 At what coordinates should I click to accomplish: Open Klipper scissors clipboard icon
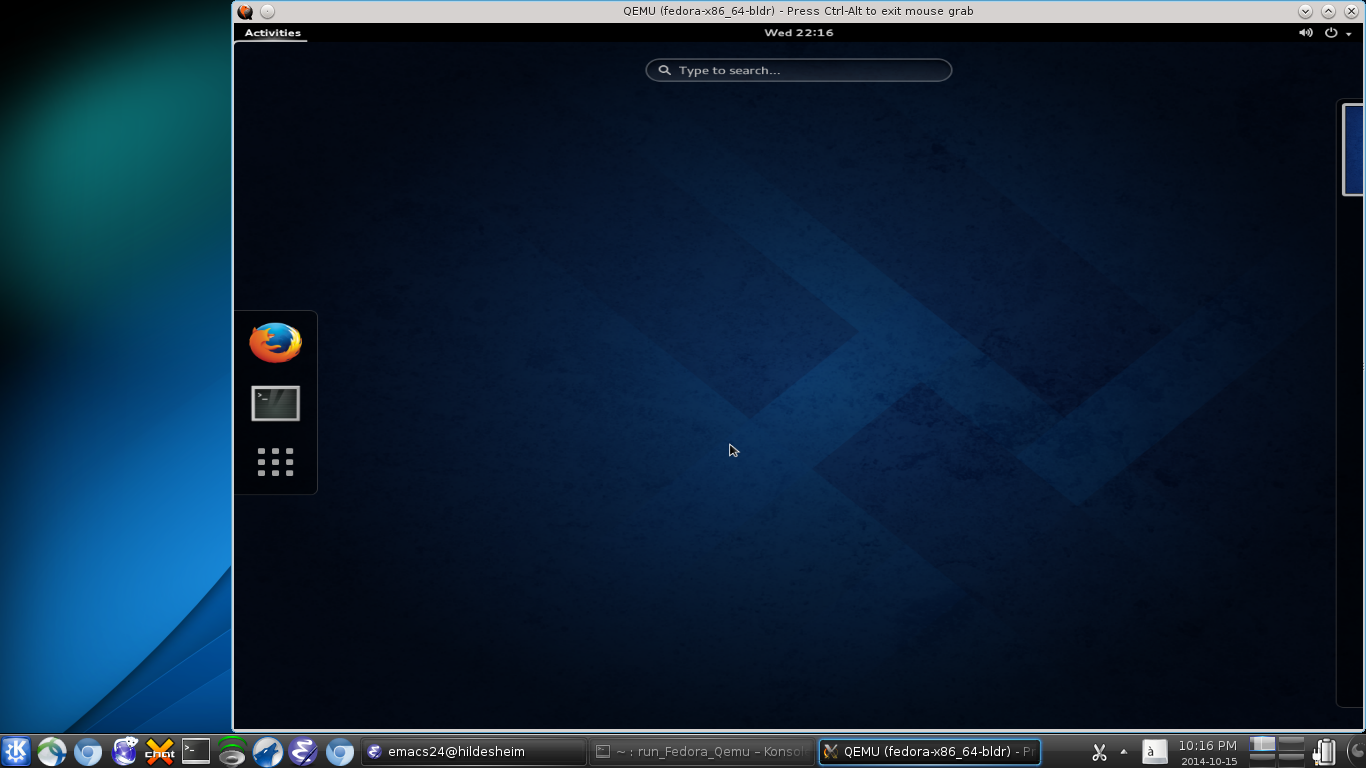pyautogui.click(x=1099, y=752)
